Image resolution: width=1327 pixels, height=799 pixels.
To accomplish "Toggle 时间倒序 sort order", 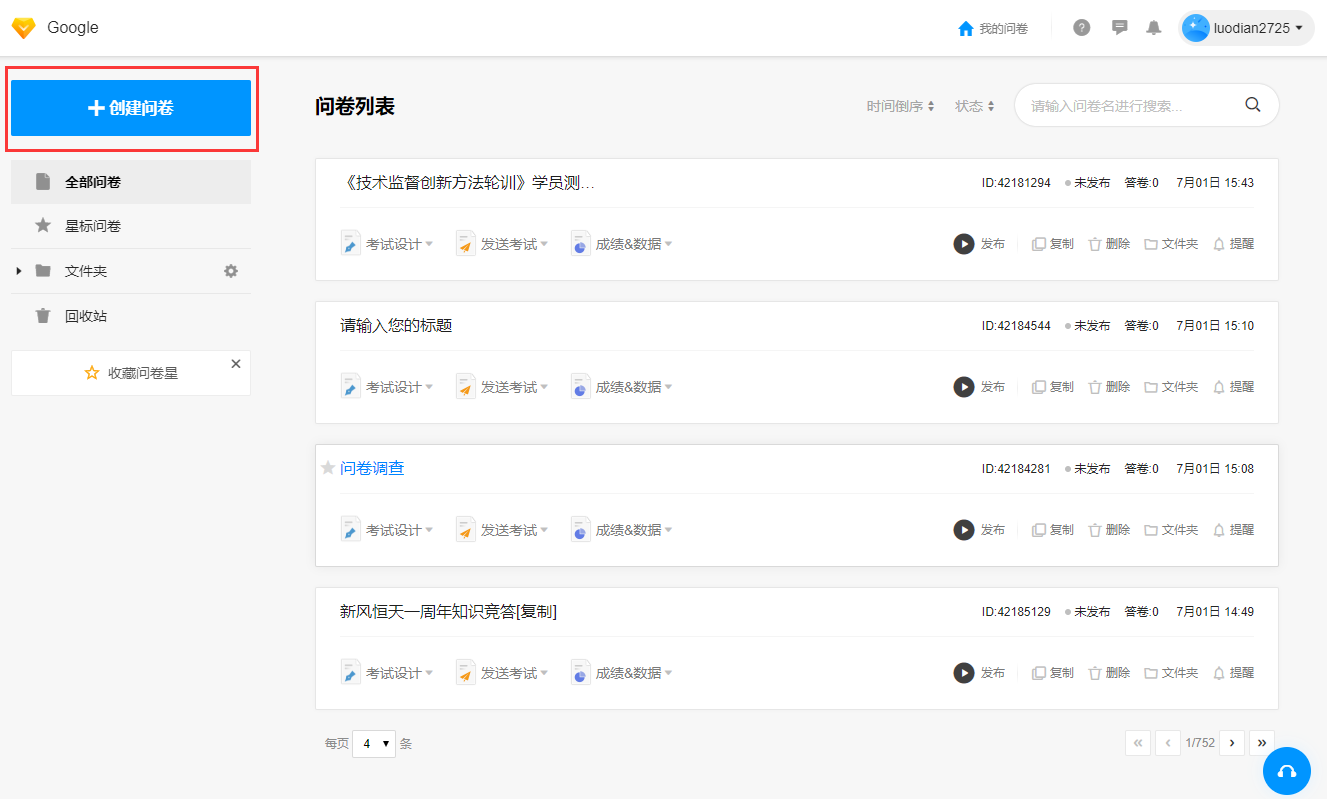I will click(x=900, y=106).
